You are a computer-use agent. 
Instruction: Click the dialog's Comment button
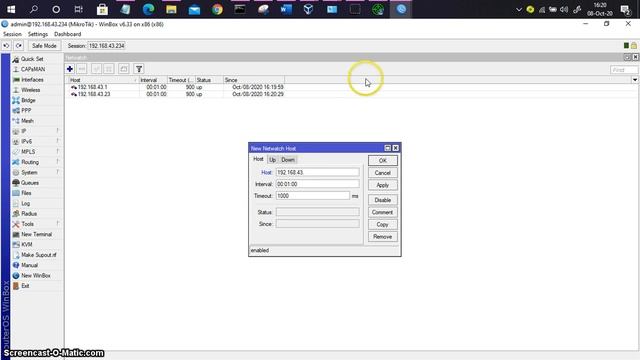[x=382, y=212]
